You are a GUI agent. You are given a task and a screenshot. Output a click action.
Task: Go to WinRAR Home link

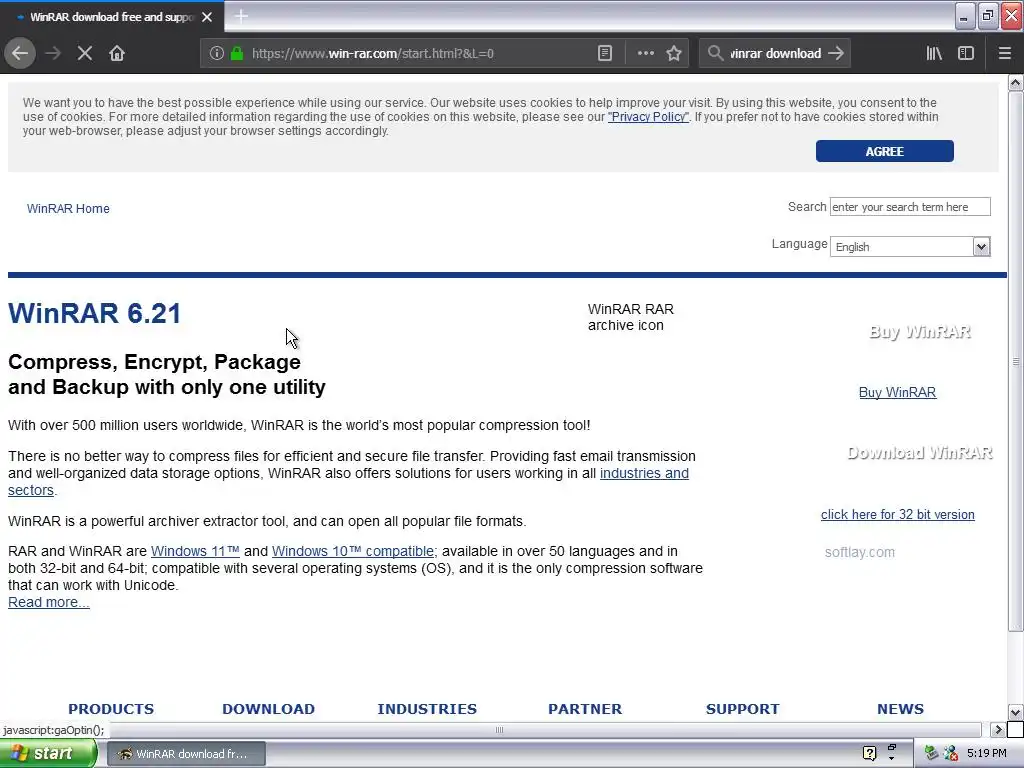click(x=68, y=208)
